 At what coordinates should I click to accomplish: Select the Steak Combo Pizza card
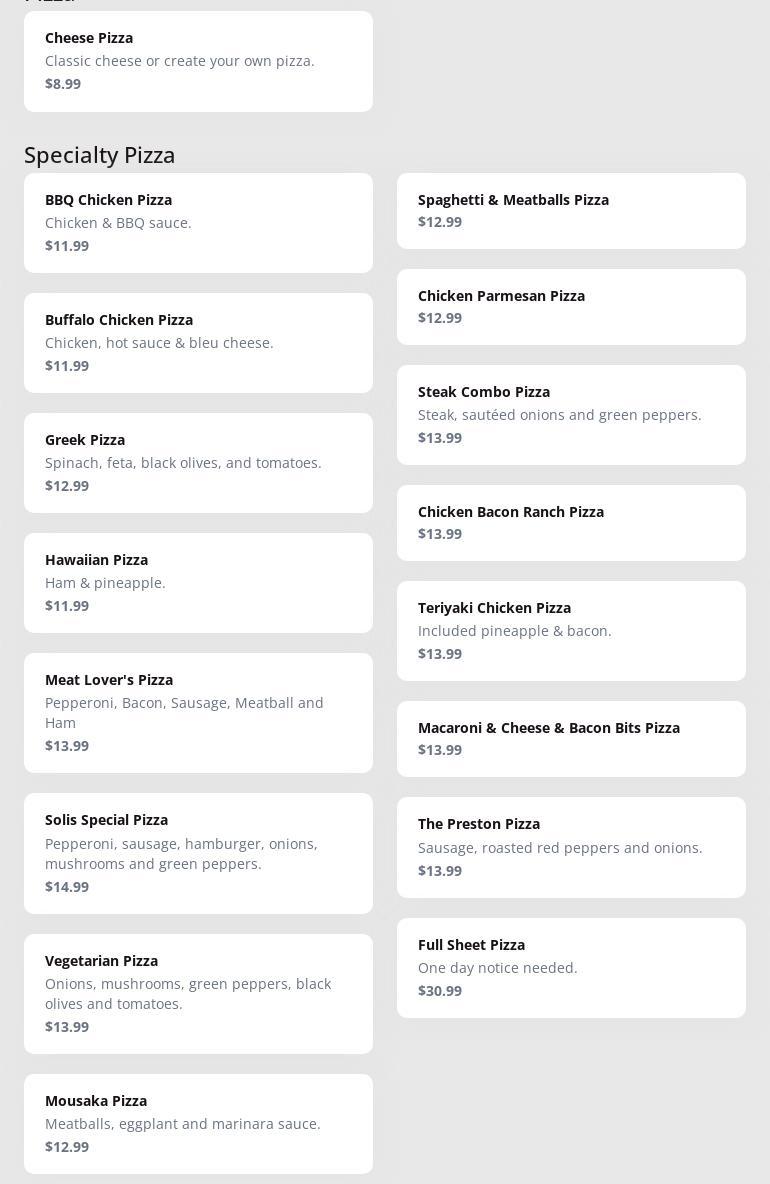(x=571, y=415)
